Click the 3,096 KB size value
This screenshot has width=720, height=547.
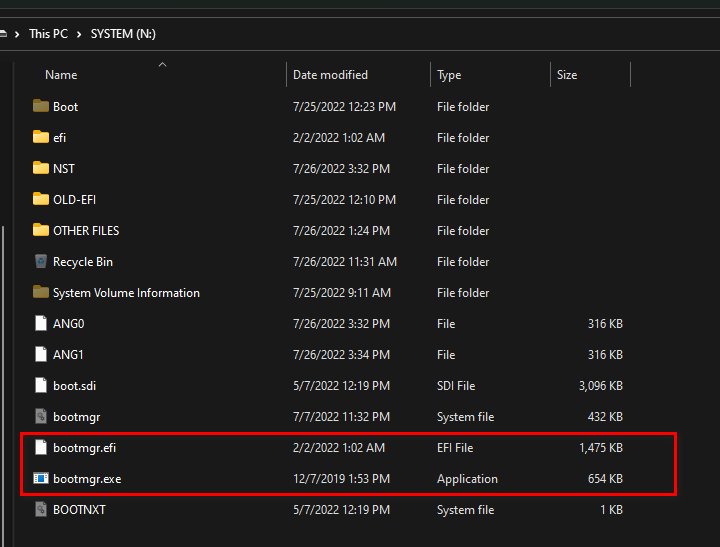tap(601, 386)
